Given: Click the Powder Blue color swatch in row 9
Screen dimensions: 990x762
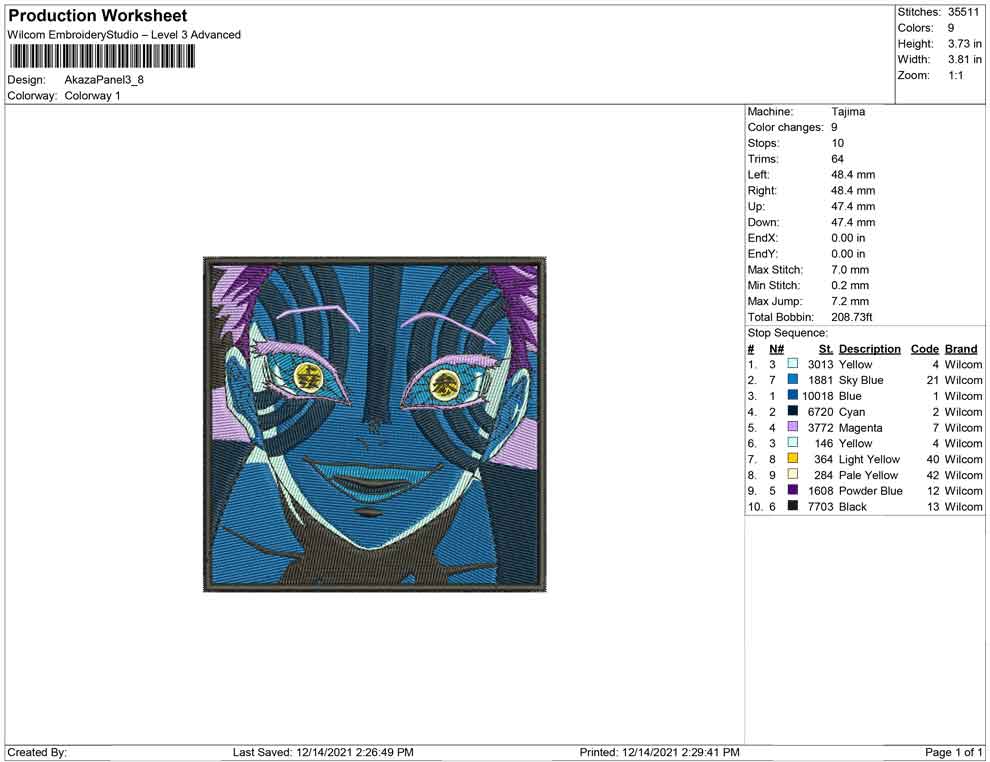Looking at the screenshot, I should coord(792,490).
